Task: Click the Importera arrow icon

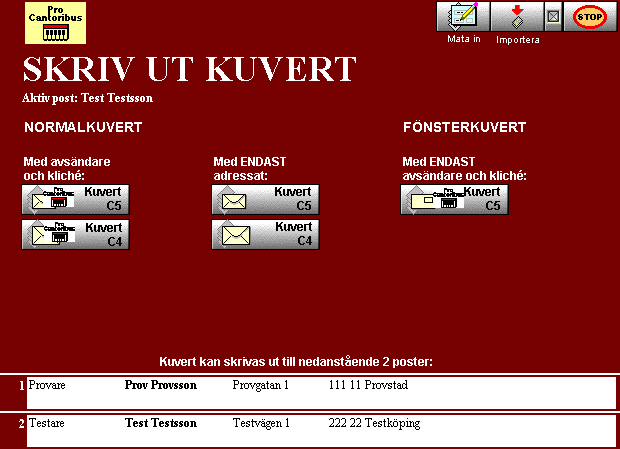Action: (517, 17)
